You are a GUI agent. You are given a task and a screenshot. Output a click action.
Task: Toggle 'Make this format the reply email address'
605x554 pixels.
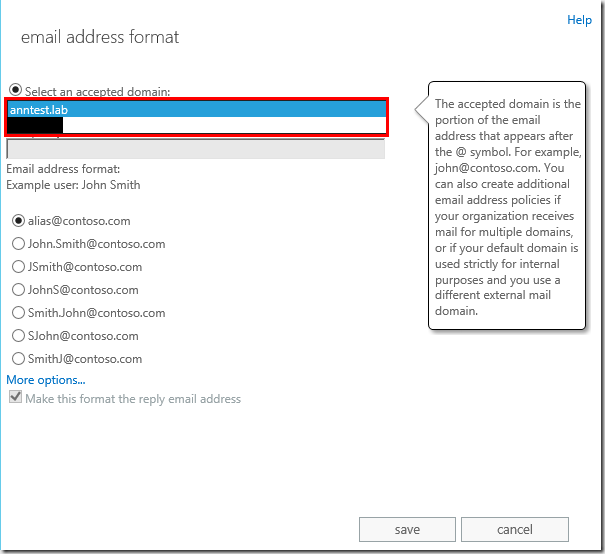pos(15,398)
